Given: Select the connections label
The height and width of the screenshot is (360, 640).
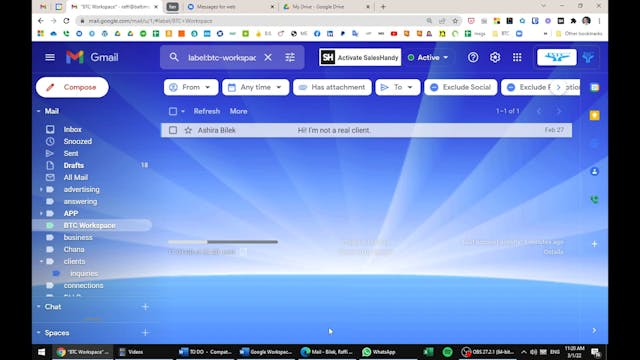Looking at the screenshot, I should click(83, 286).
